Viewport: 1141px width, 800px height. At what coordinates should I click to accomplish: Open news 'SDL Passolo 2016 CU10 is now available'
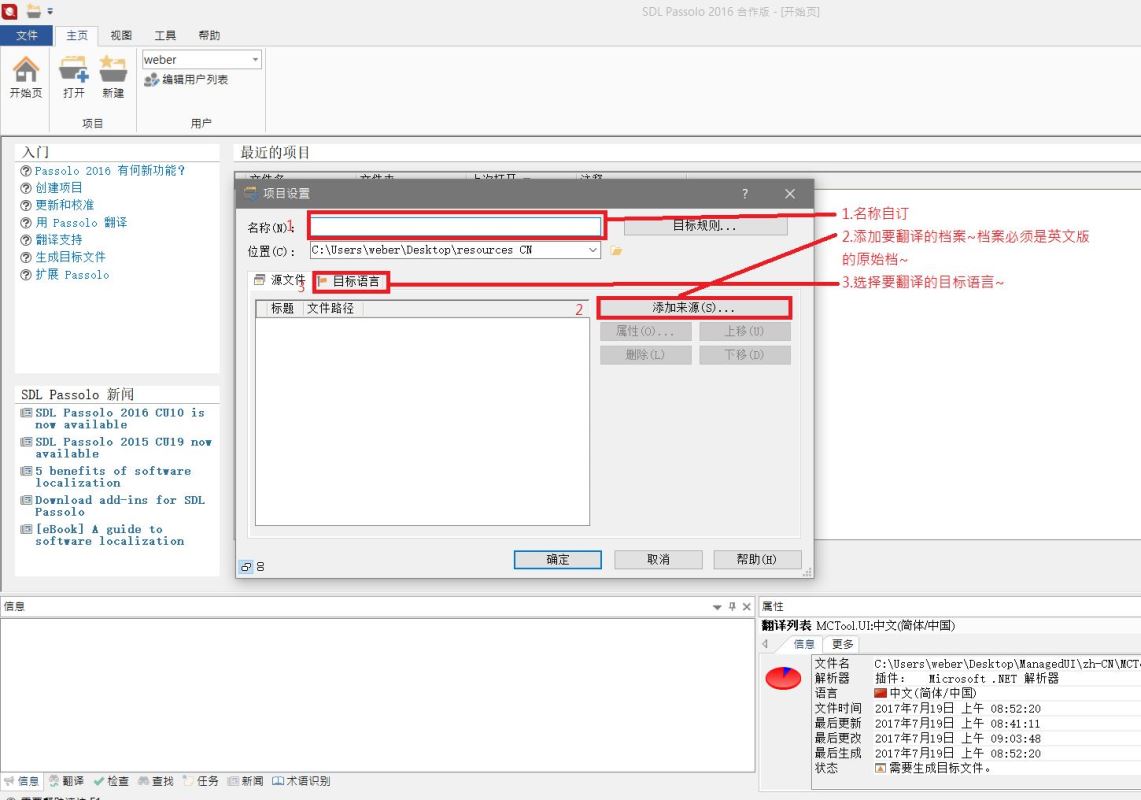point(120,419)
